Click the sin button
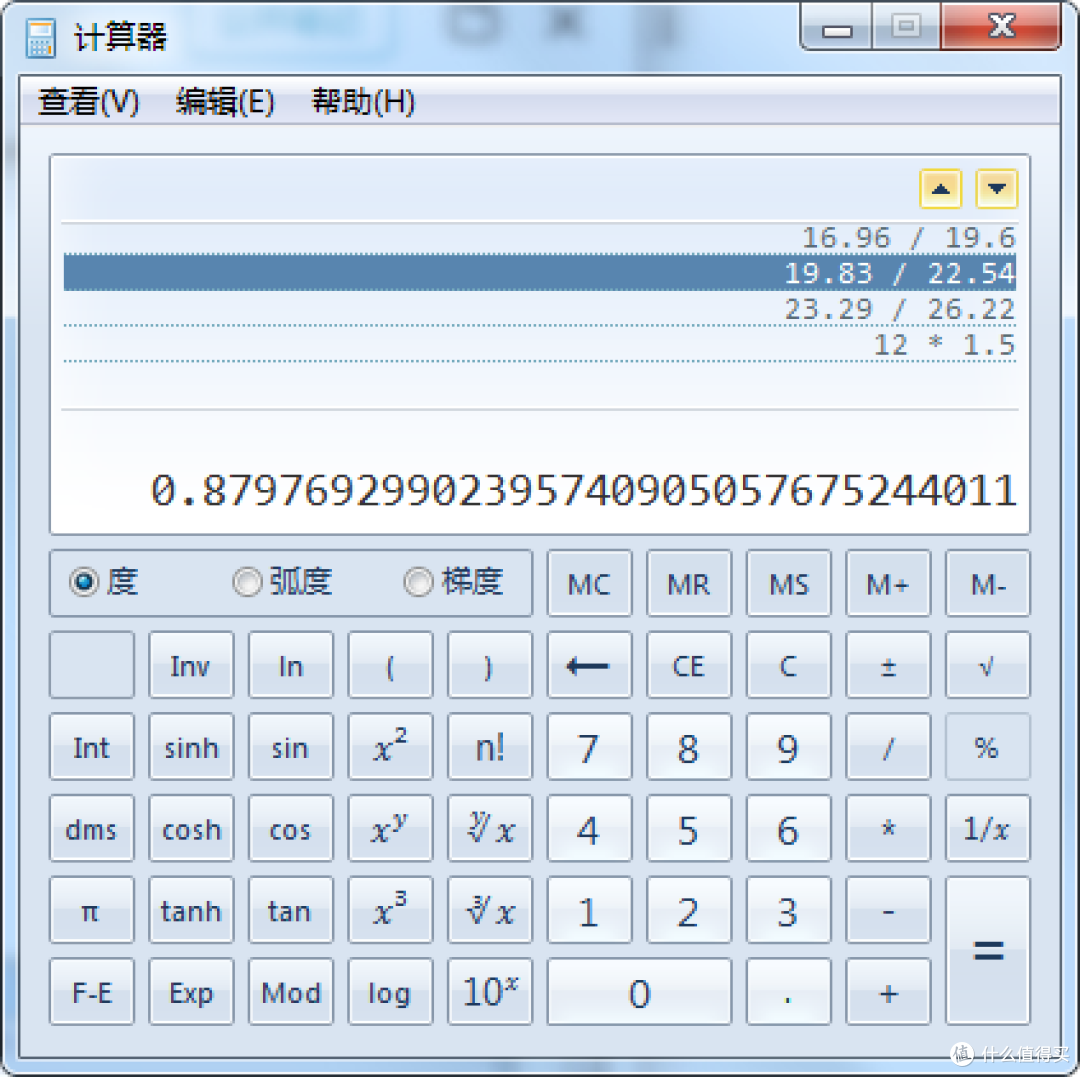 pos(291,747)
